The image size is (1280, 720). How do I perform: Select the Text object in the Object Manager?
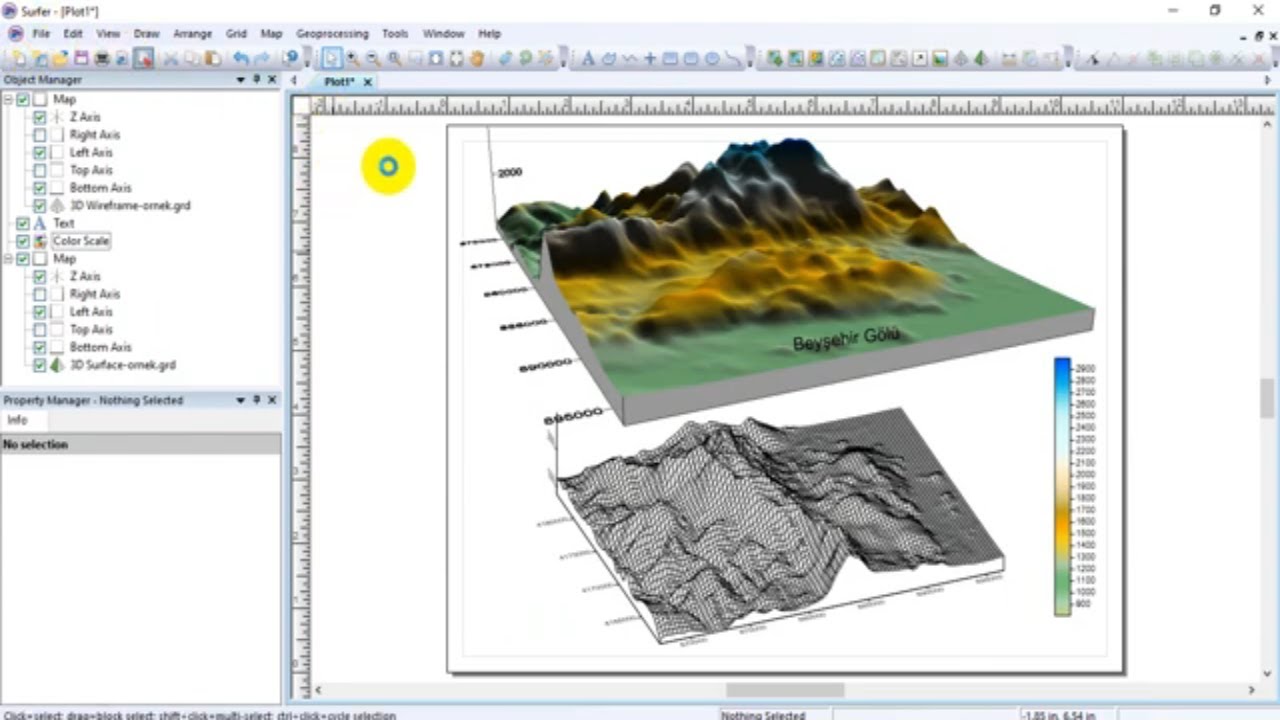[x=64, y=224]
